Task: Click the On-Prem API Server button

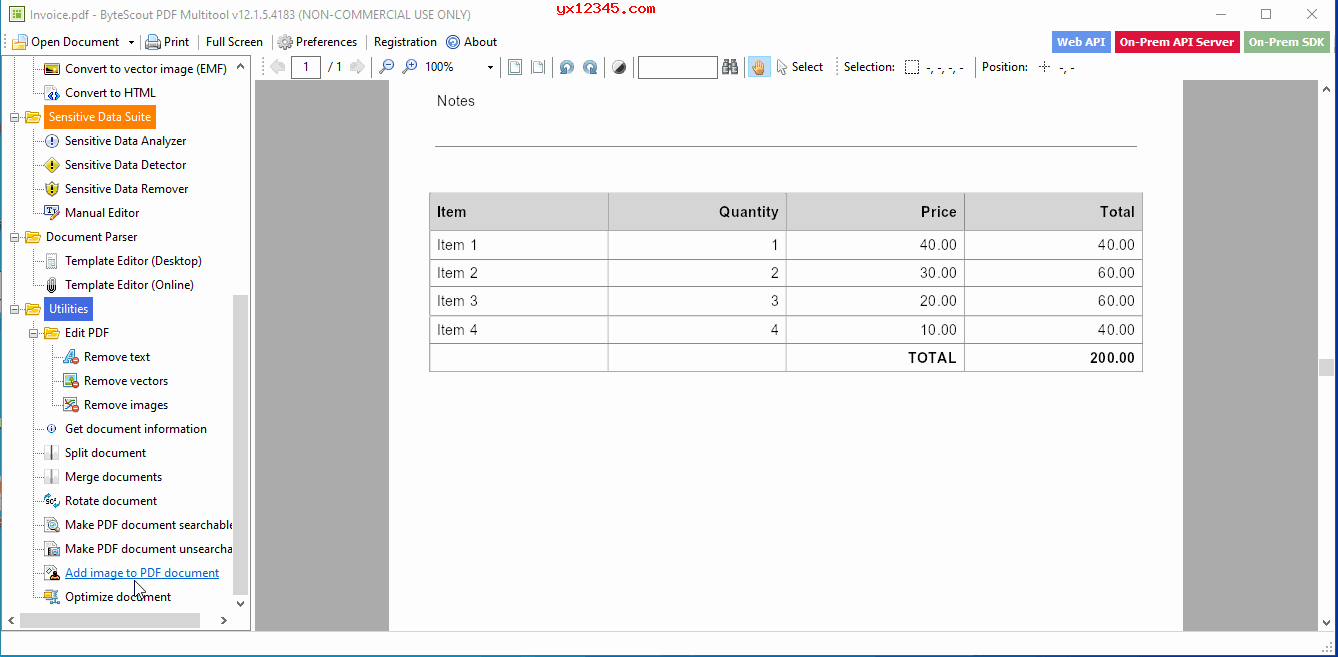Action: click(x=1176, y=42)
